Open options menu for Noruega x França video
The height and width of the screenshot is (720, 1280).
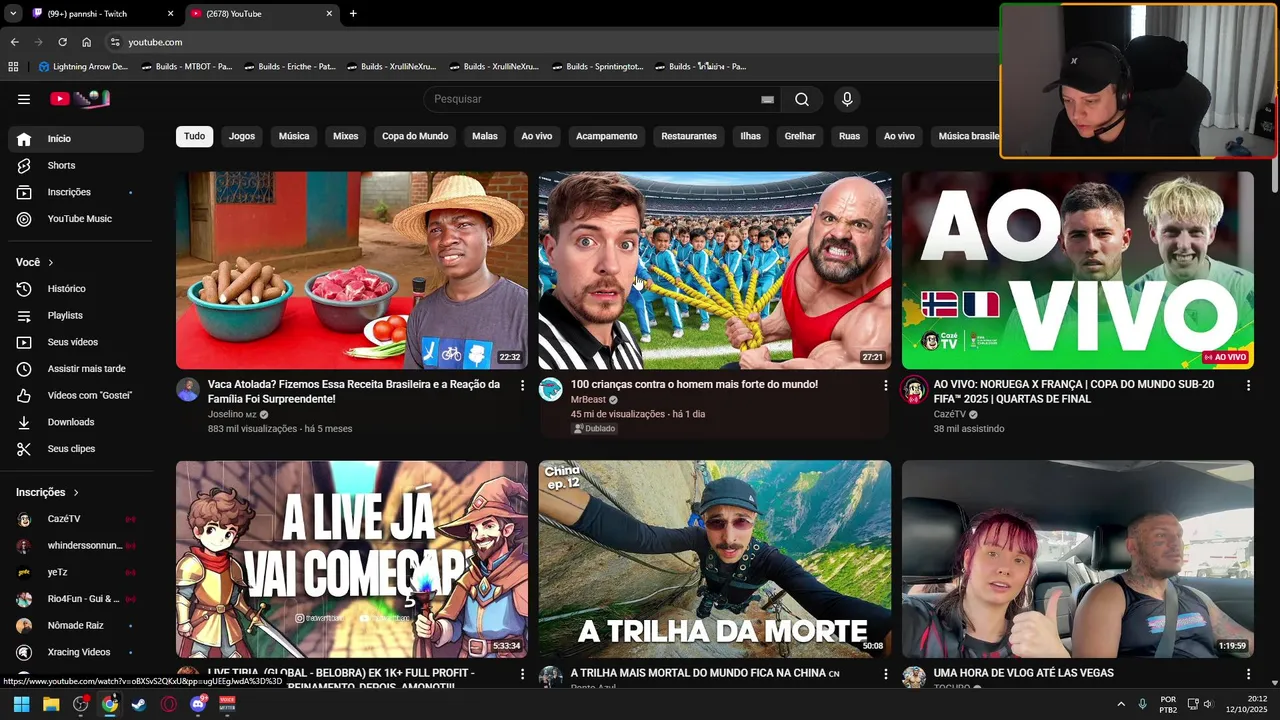tap(1248, 385)
